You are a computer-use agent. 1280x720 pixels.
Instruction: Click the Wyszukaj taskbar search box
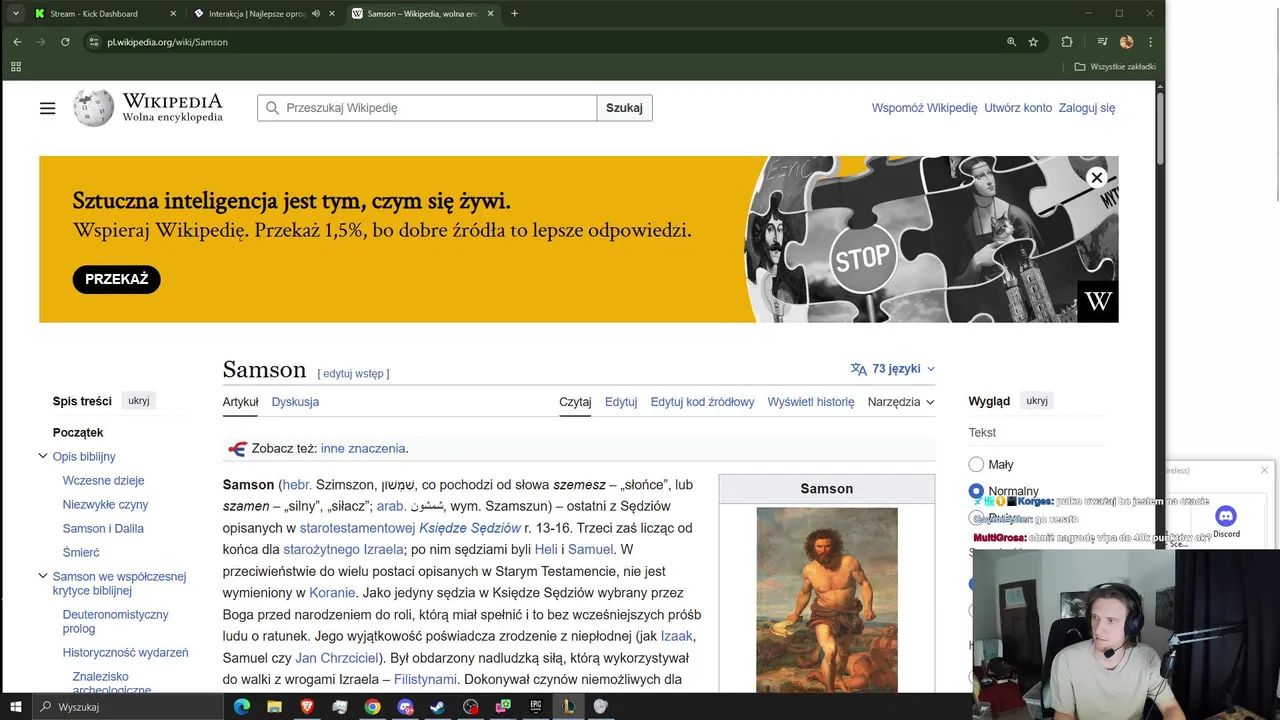tap(130, 707)
